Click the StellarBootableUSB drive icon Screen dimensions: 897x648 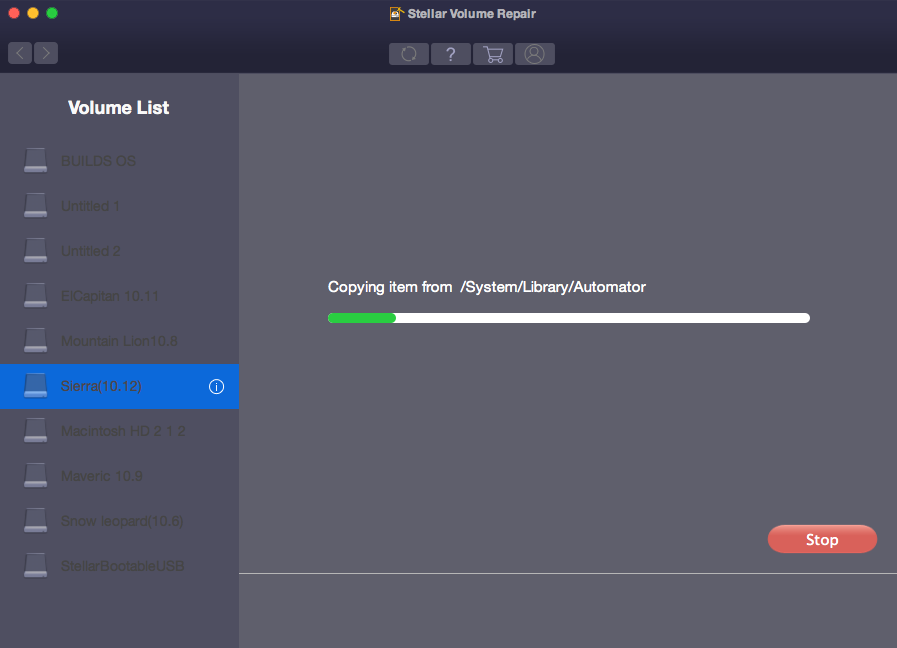[35, 566]
